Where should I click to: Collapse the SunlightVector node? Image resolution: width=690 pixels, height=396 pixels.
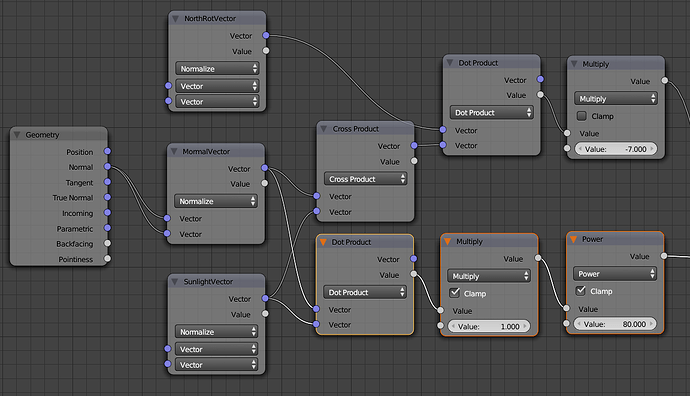tap(175, 282)
